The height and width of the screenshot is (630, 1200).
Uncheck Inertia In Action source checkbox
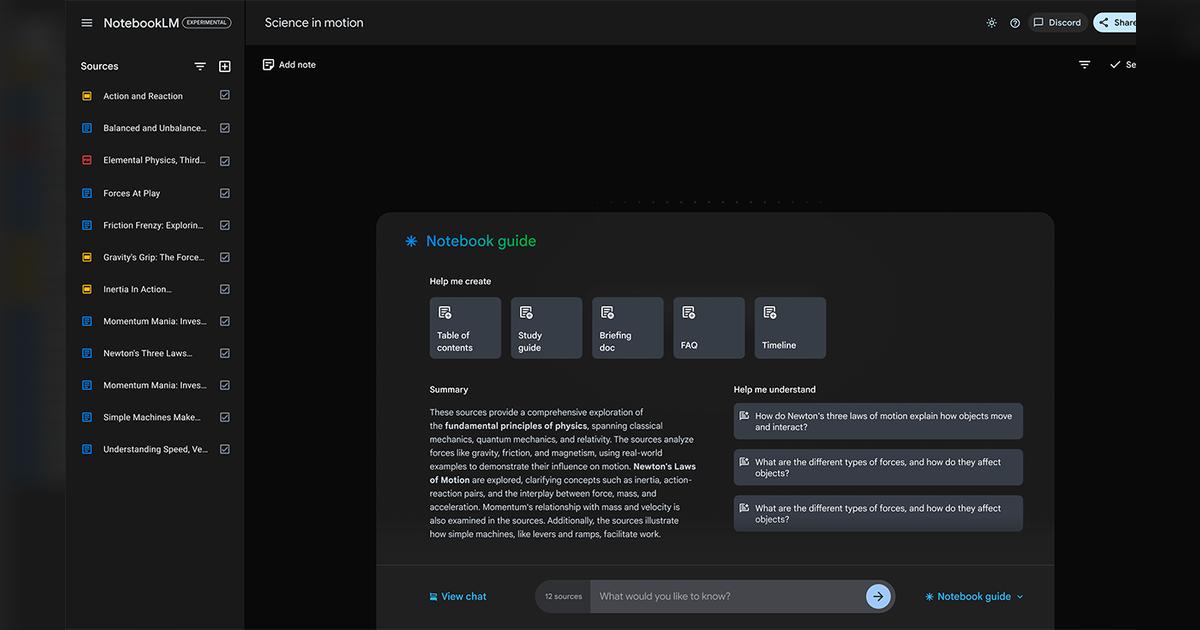pos(225,289)
